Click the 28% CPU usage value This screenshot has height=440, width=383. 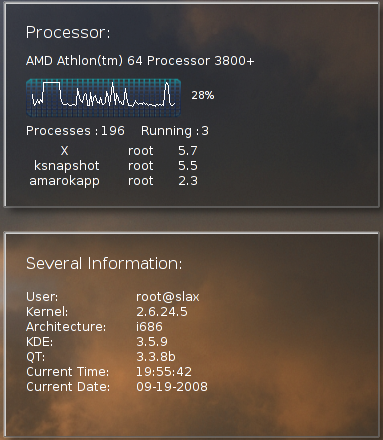pyautogui.click(x=203, y=95)
